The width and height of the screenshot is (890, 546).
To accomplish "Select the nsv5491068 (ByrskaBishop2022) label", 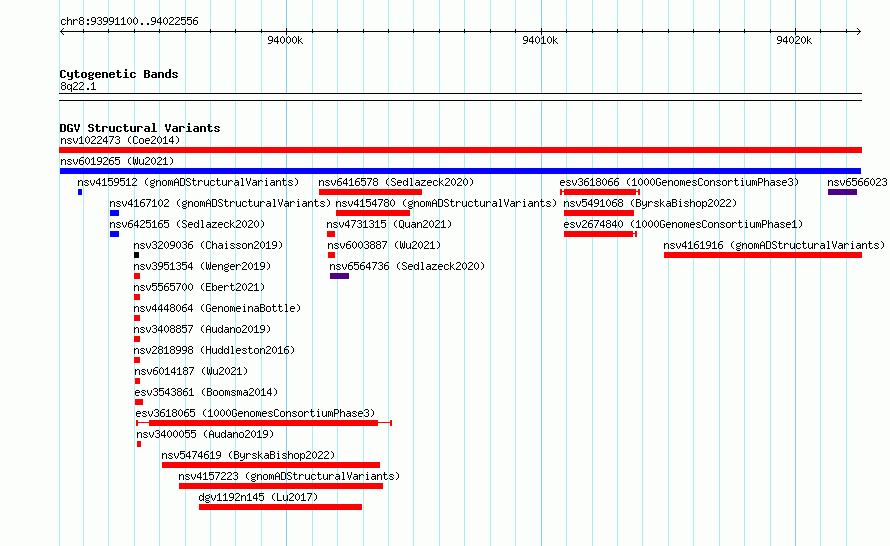I will [650, 203].
